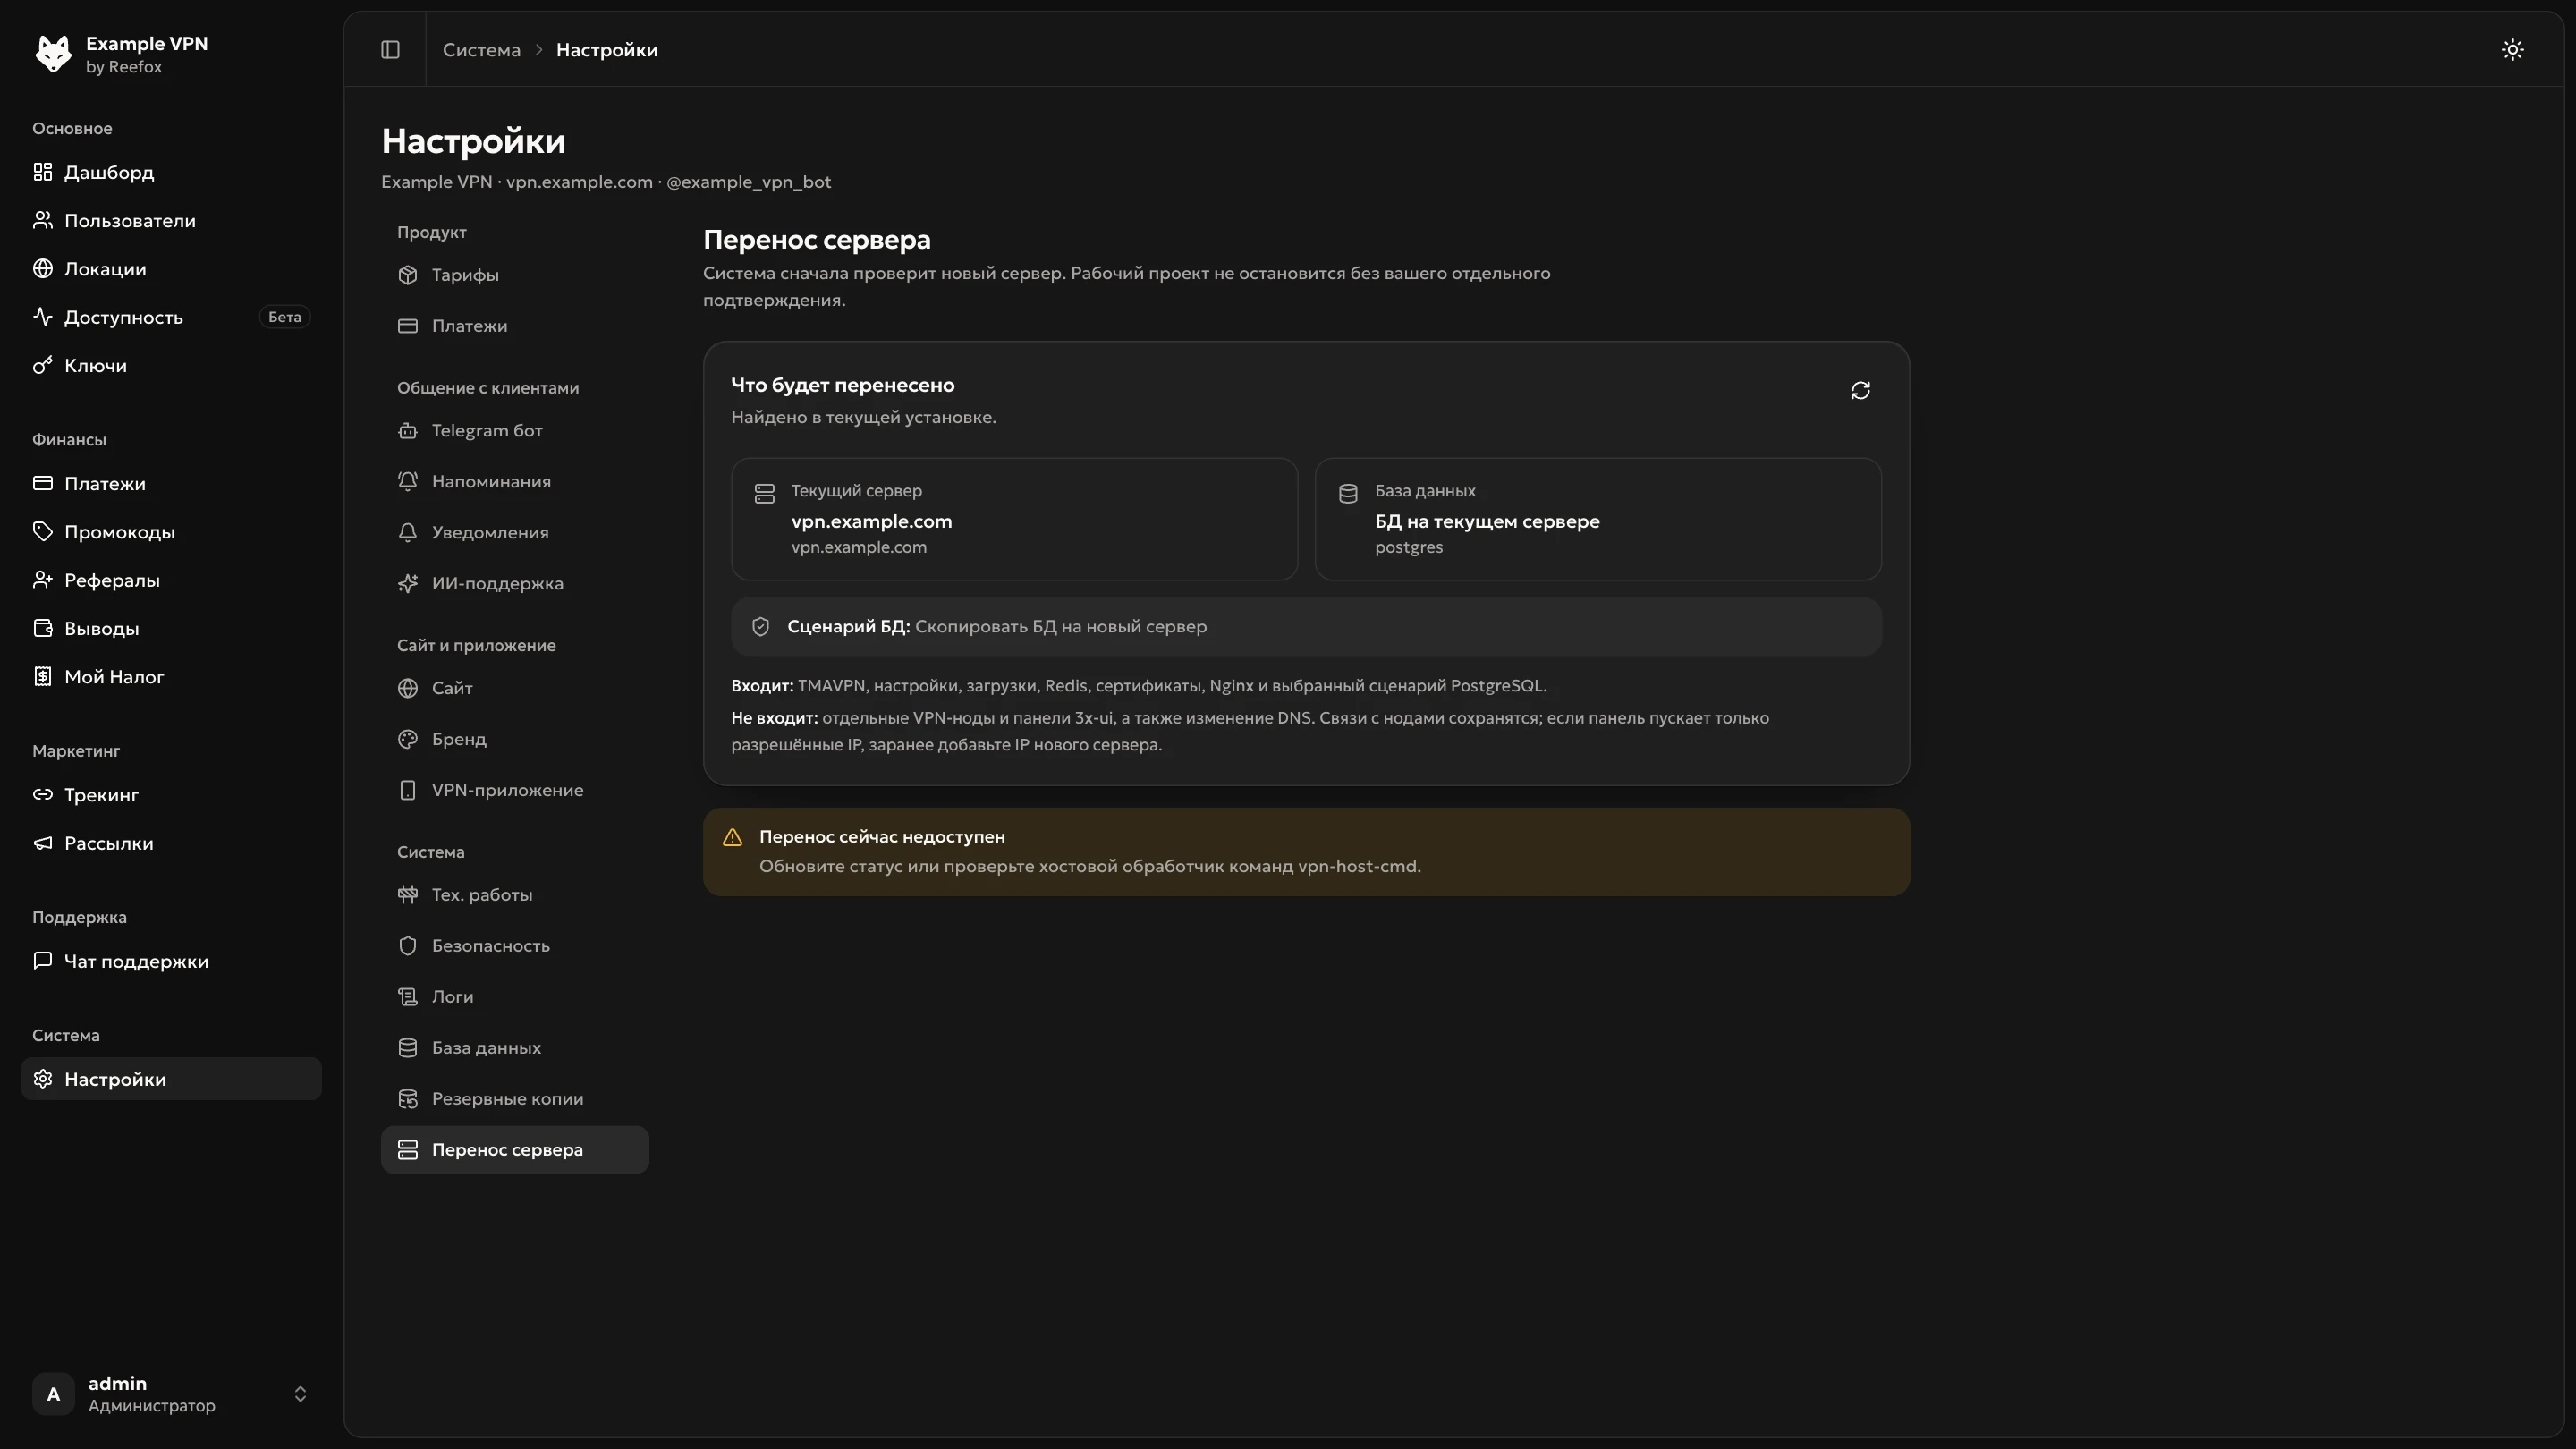Open Локации page

tap(171, 269)
